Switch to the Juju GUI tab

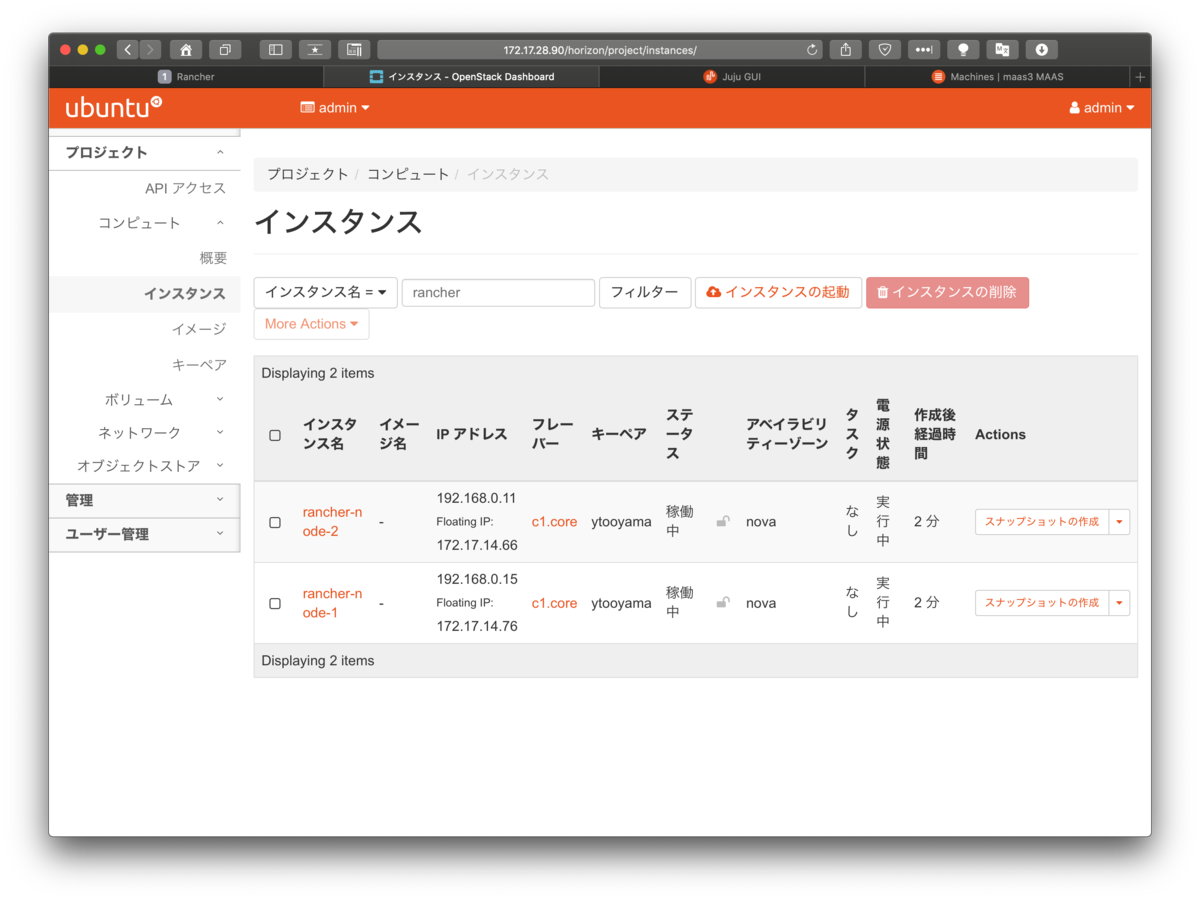point(732,77)
